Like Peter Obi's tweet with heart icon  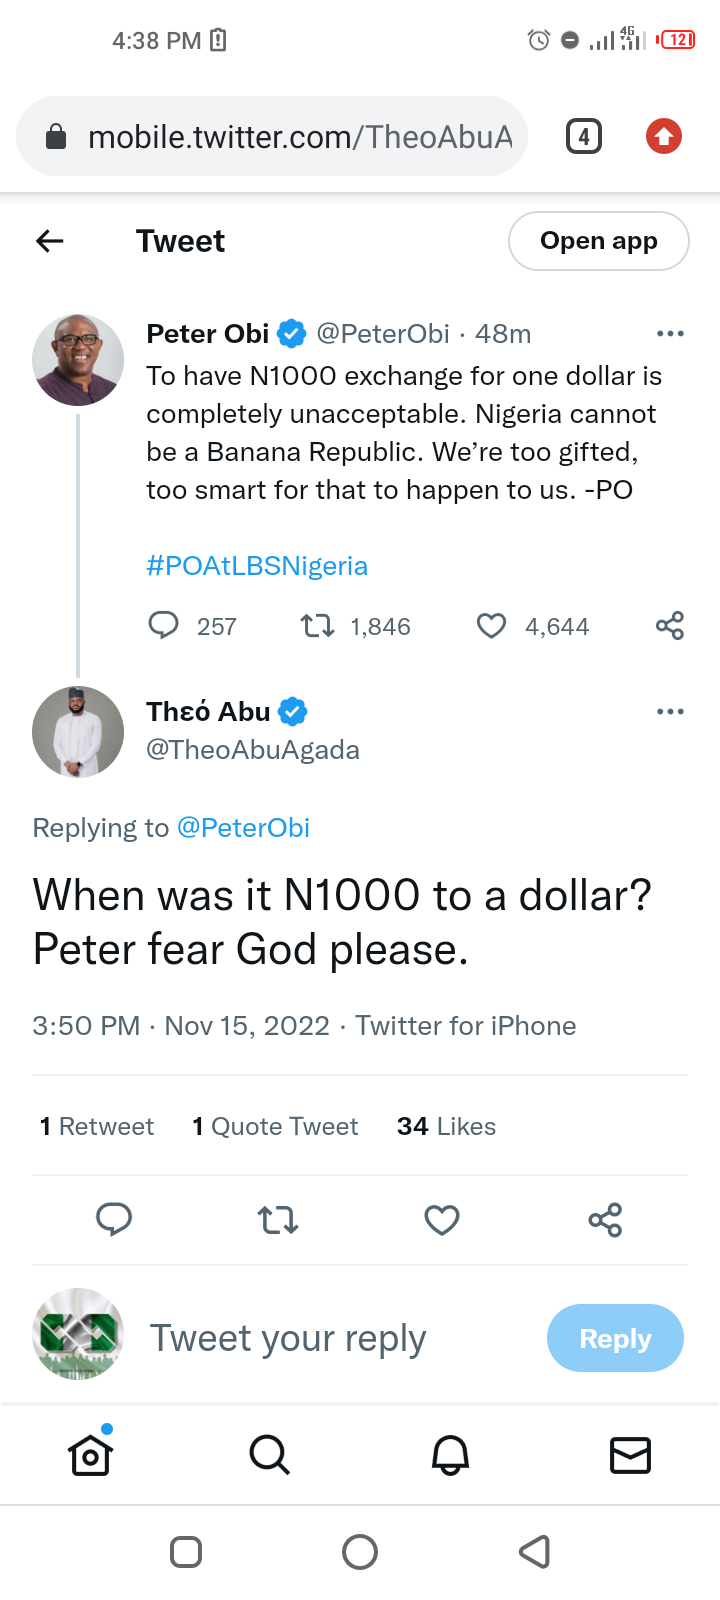tap(491, 626)
